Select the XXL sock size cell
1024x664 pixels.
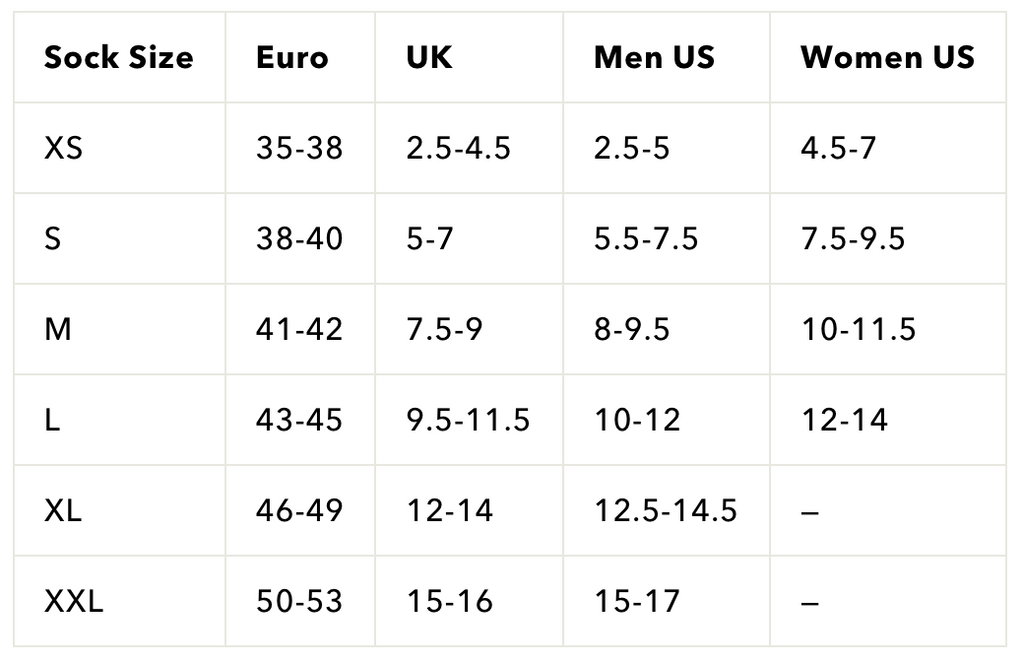(74, 601)
